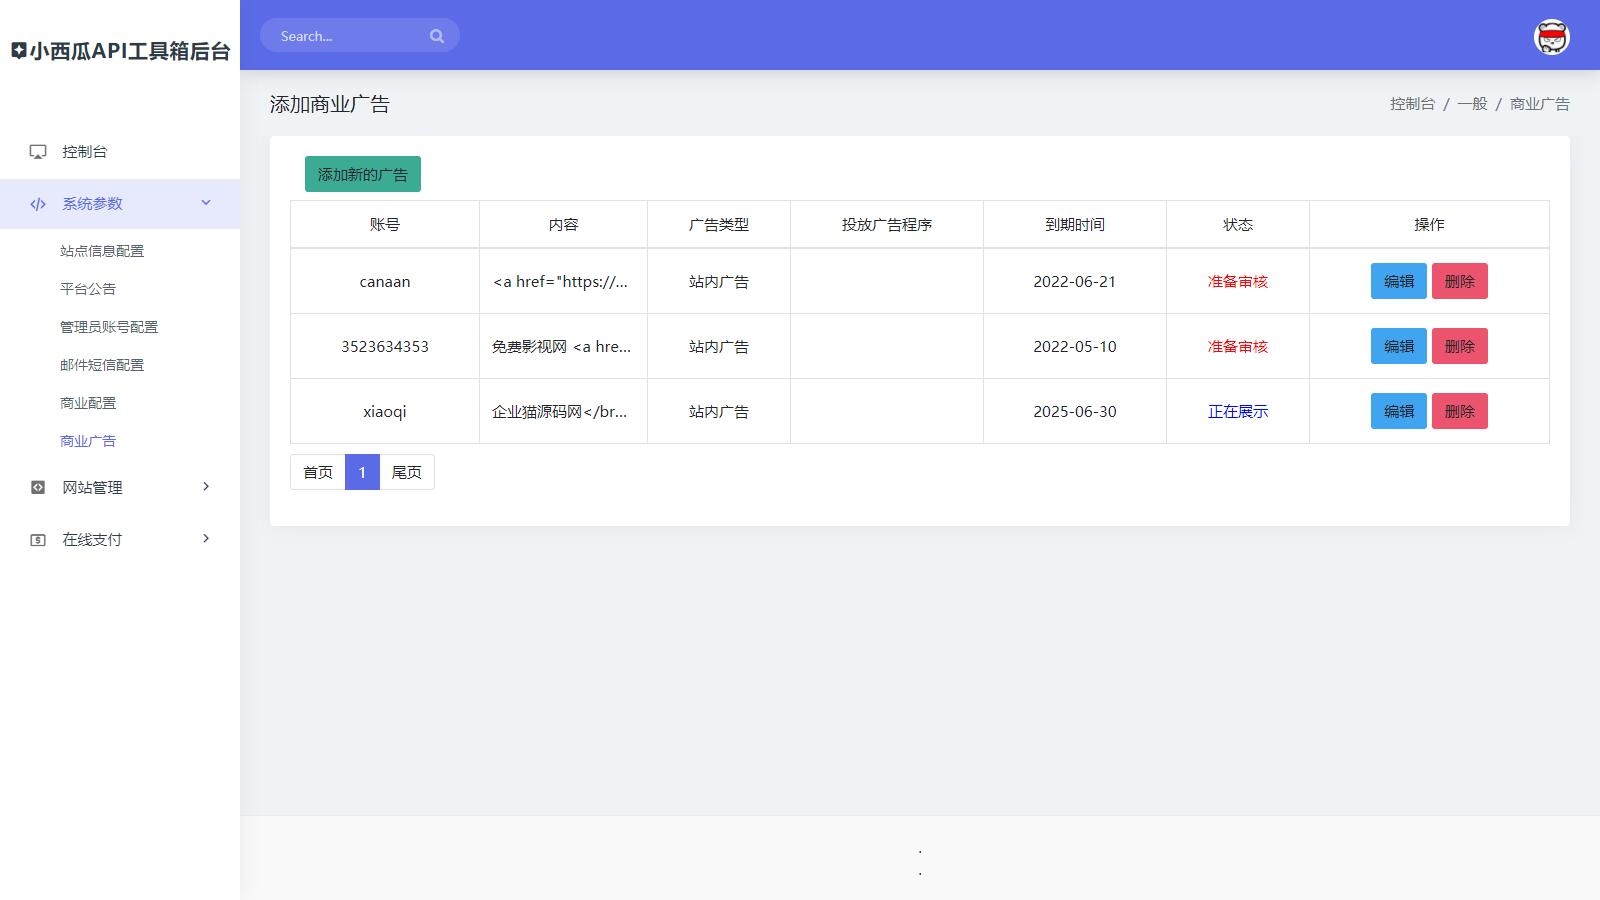Viewport: 1600px width, 900px height.
Task: Click the 在线支付 money icon
Action: tap(38, 540)
